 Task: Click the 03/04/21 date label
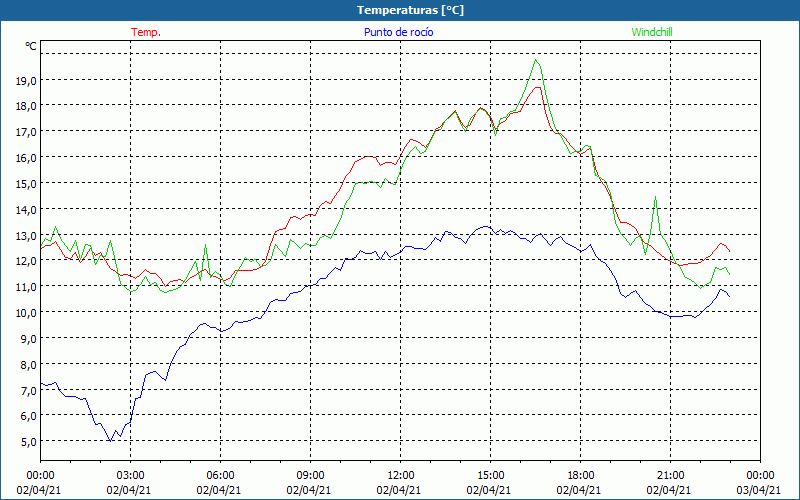click(x=761, y=490)
